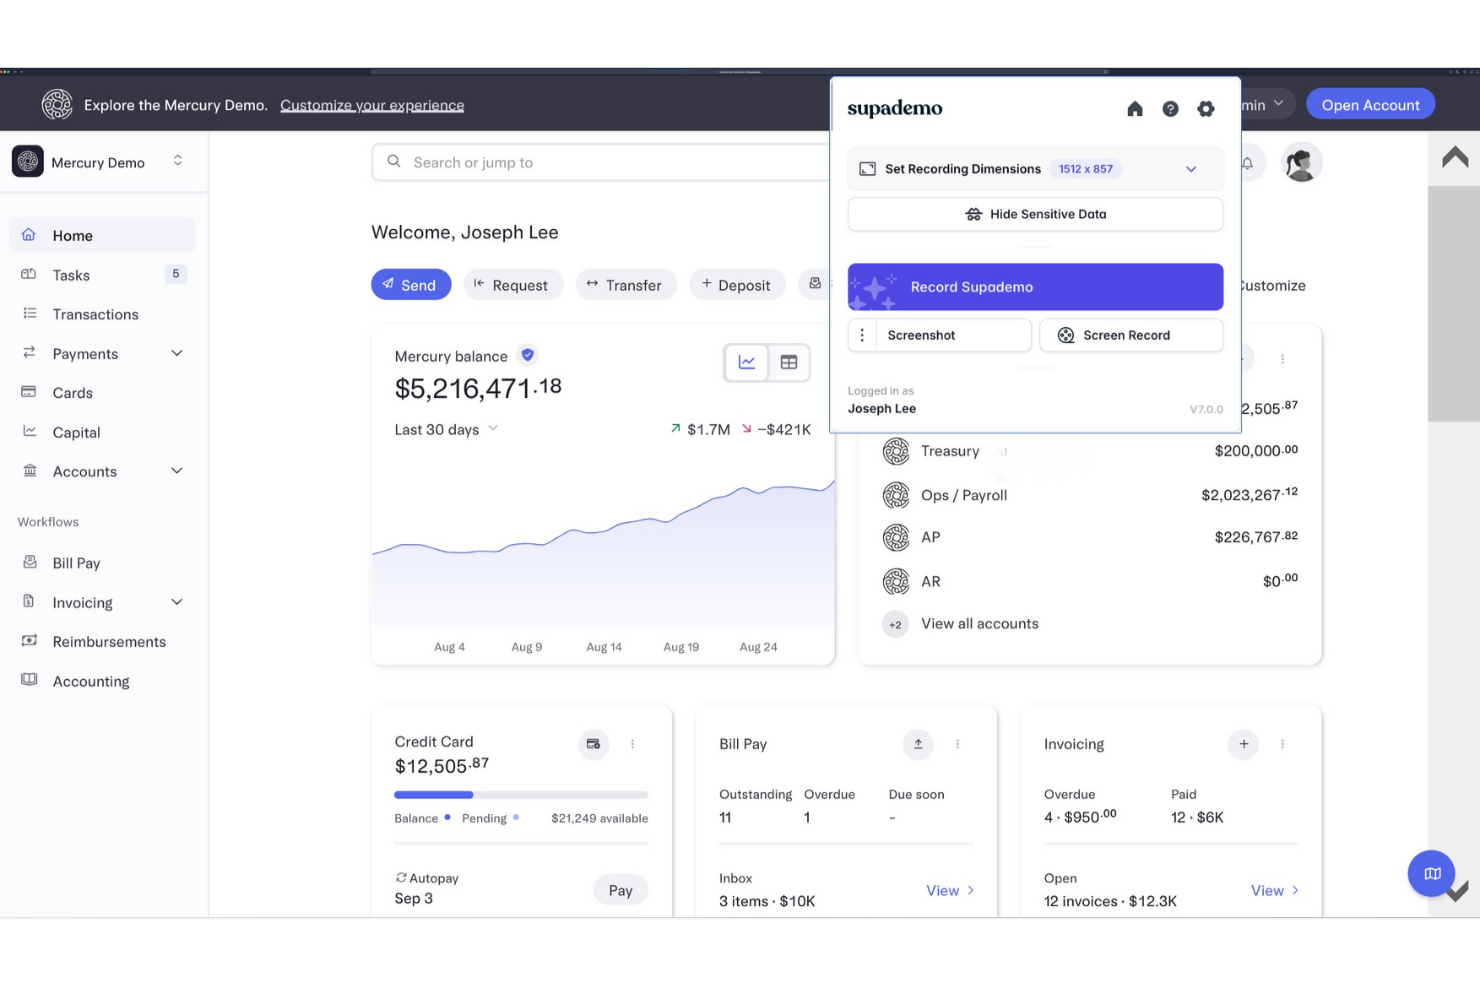Click the Screen Record button
This screenshot has height=987, width=1480.
[x=1131, y=335]
